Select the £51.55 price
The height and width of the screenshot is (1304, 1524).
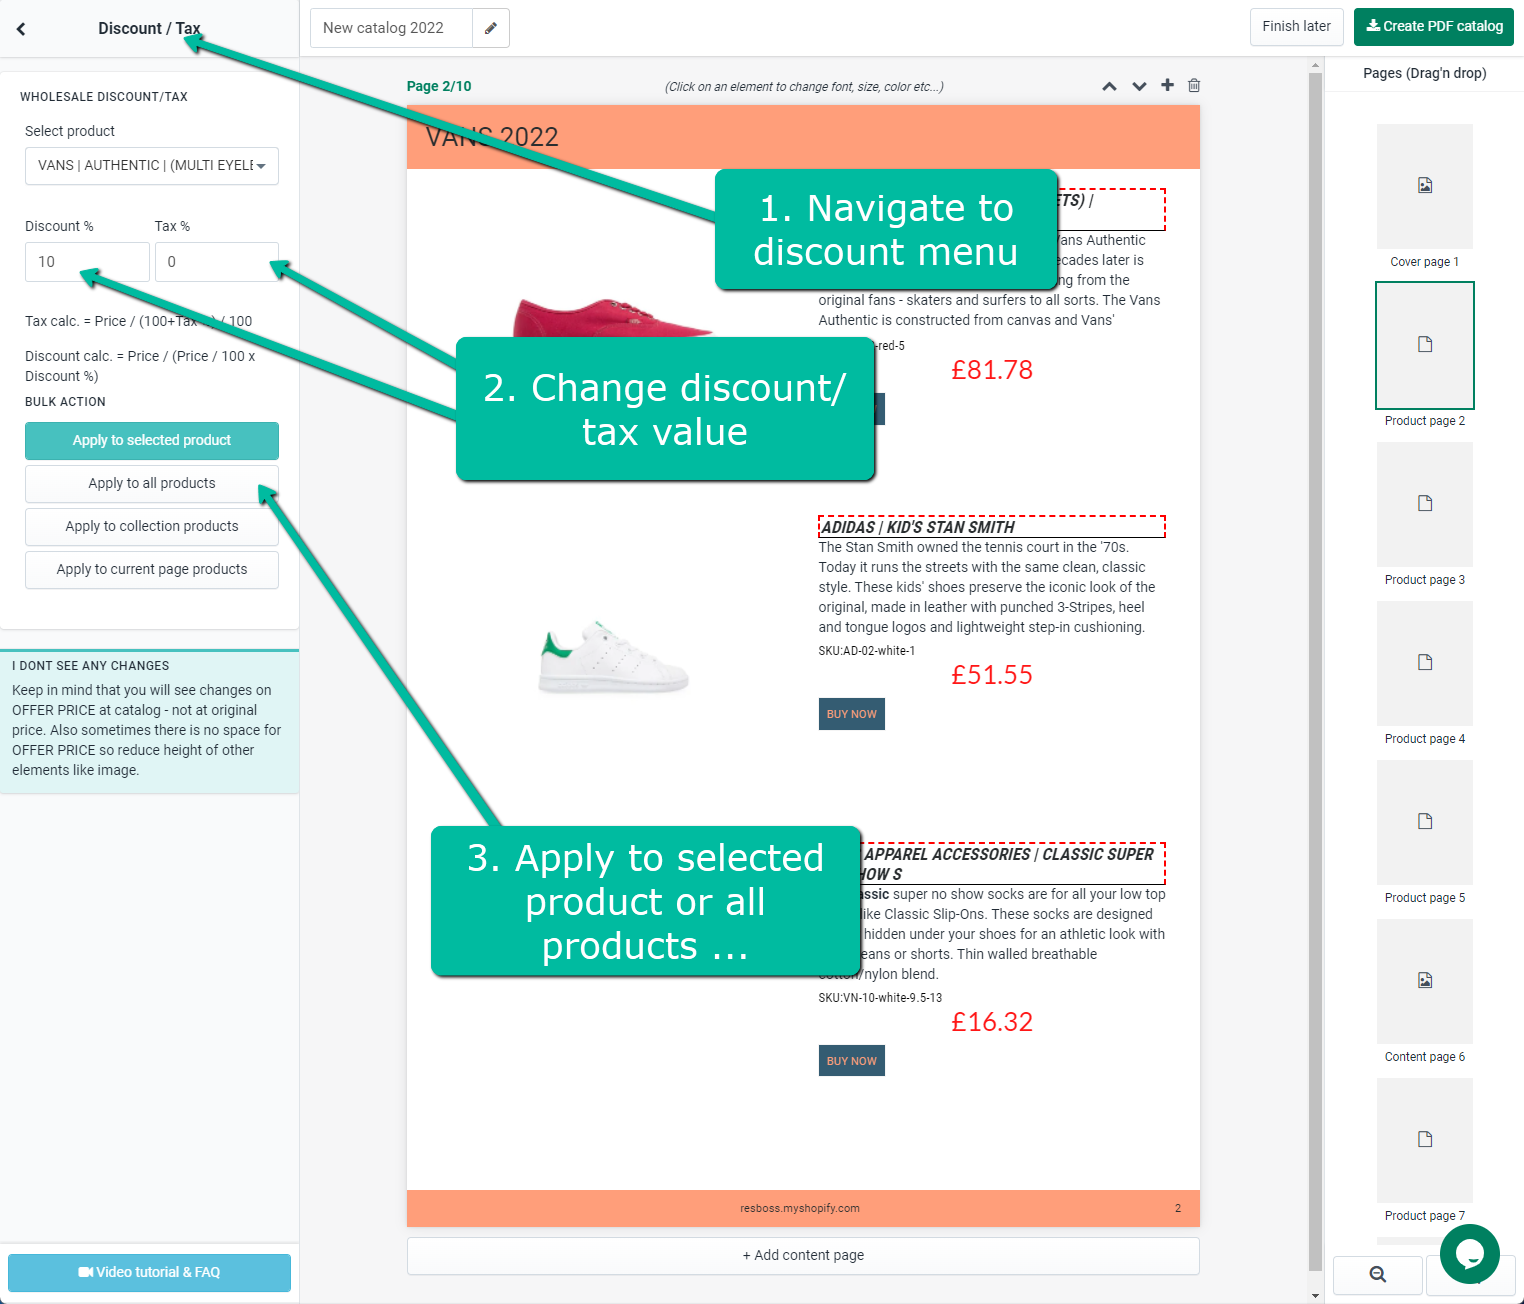(x=992, y=675)
